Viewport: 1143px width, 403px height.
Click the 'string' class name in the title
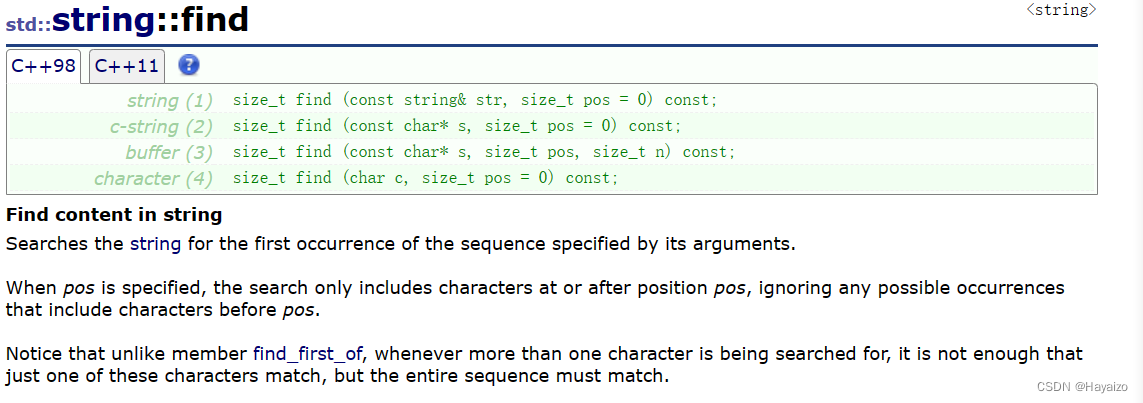coord(104,20)
